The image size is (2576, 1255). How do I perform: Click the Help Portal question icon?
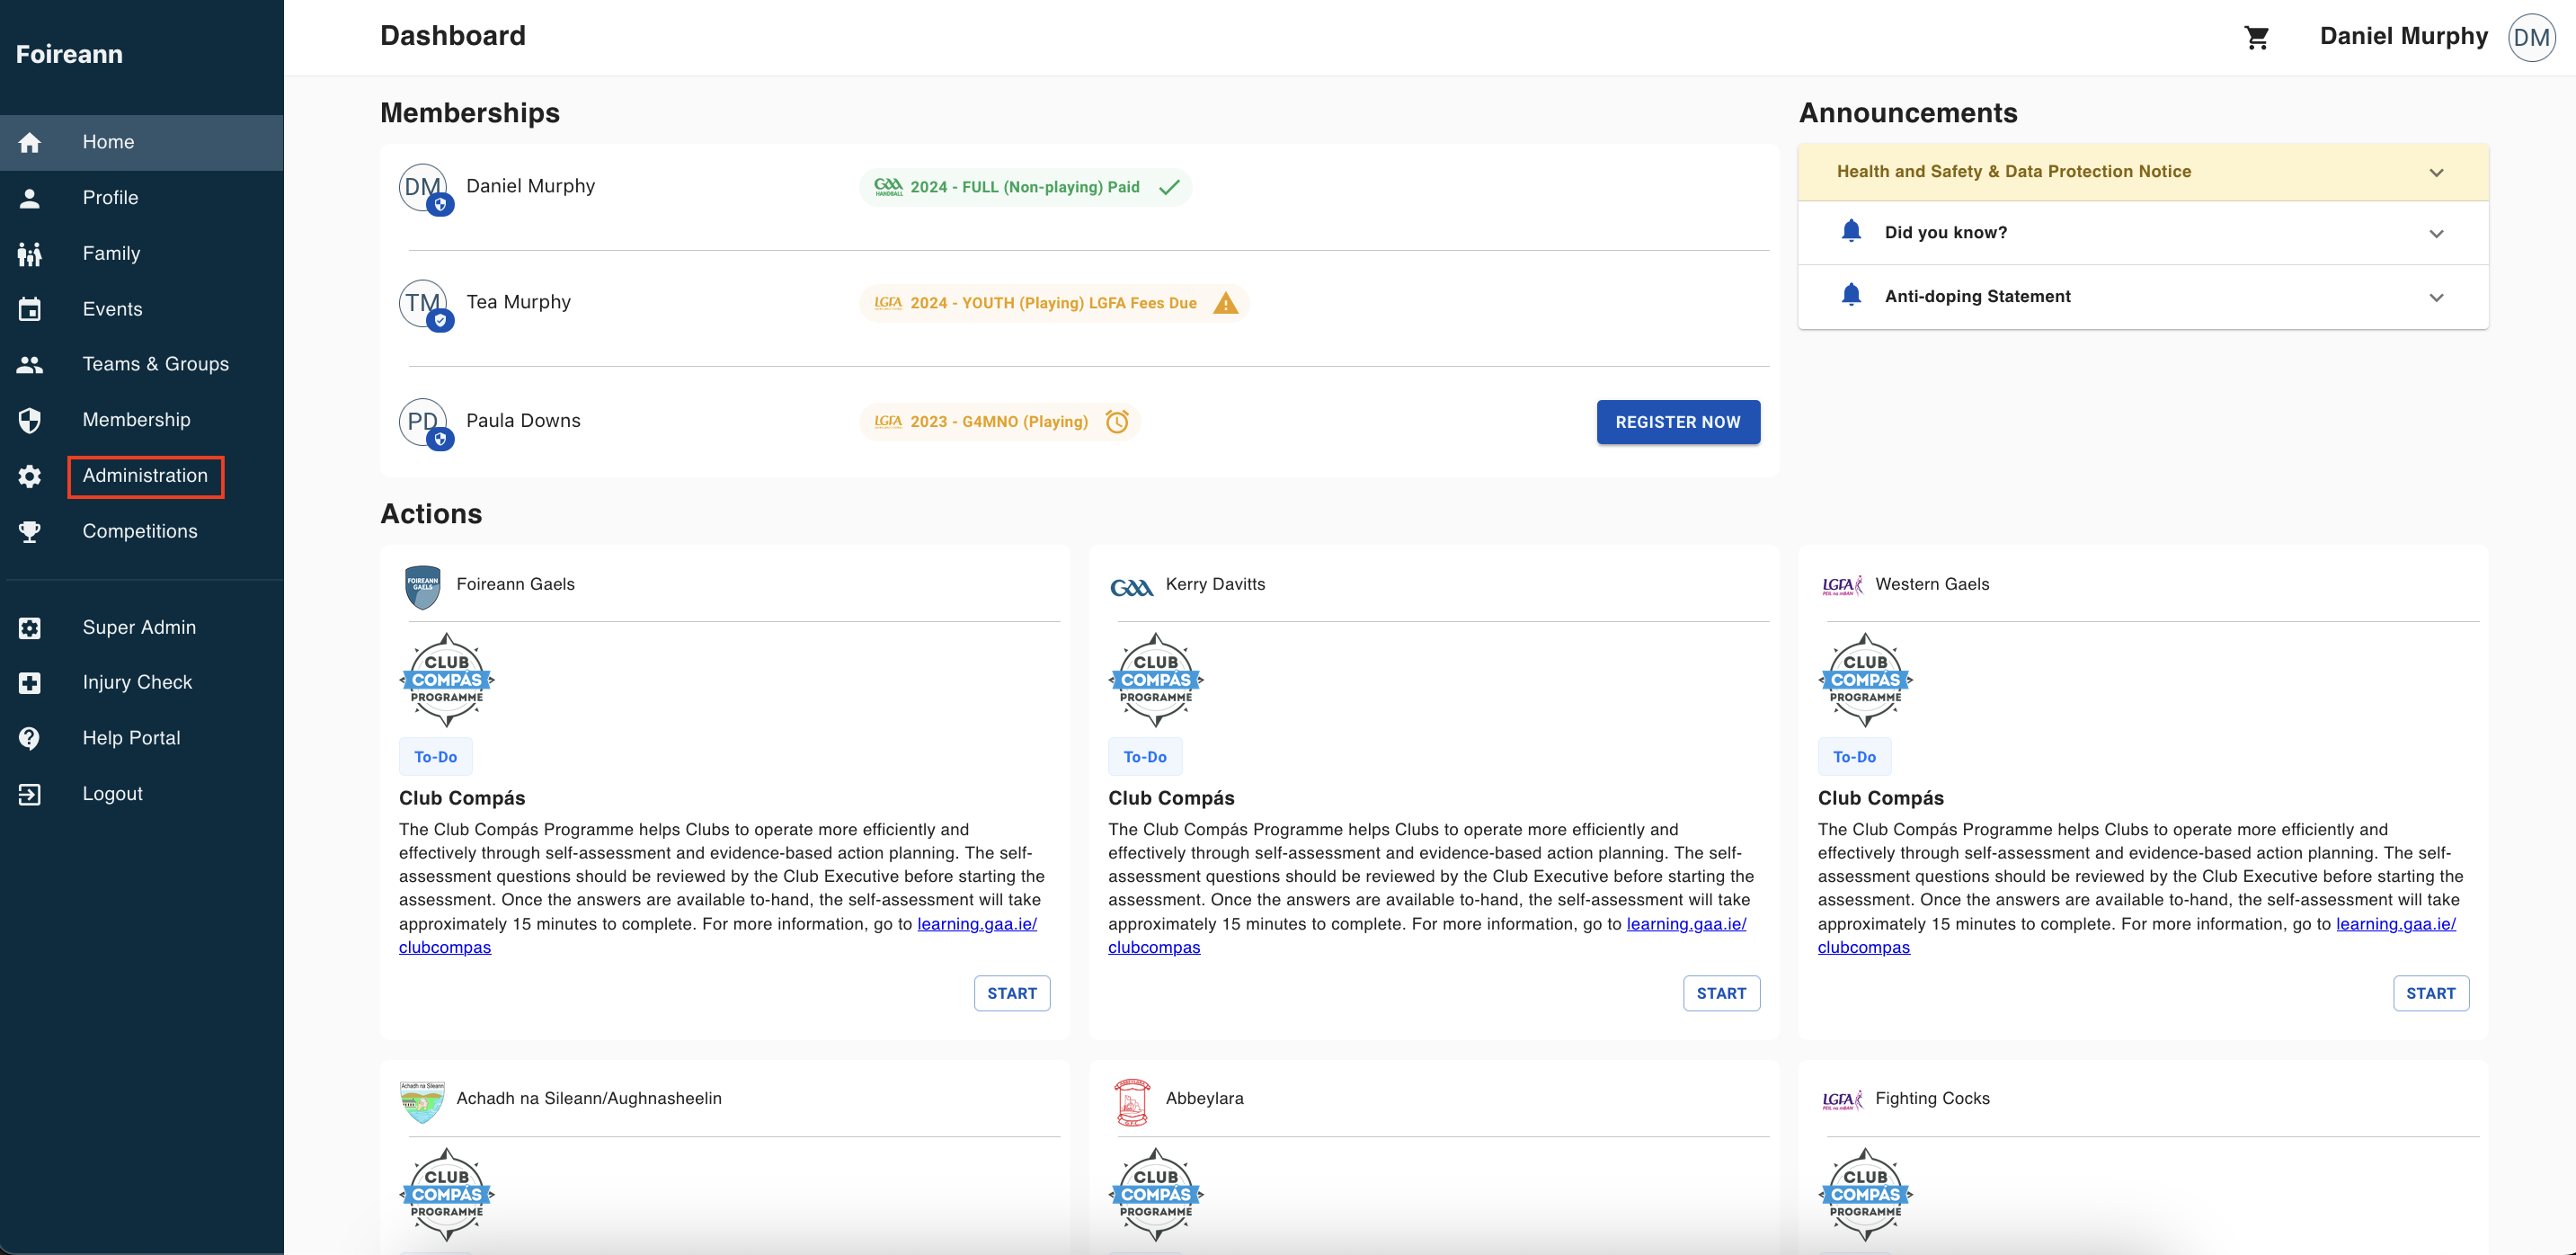coord(30,738)
